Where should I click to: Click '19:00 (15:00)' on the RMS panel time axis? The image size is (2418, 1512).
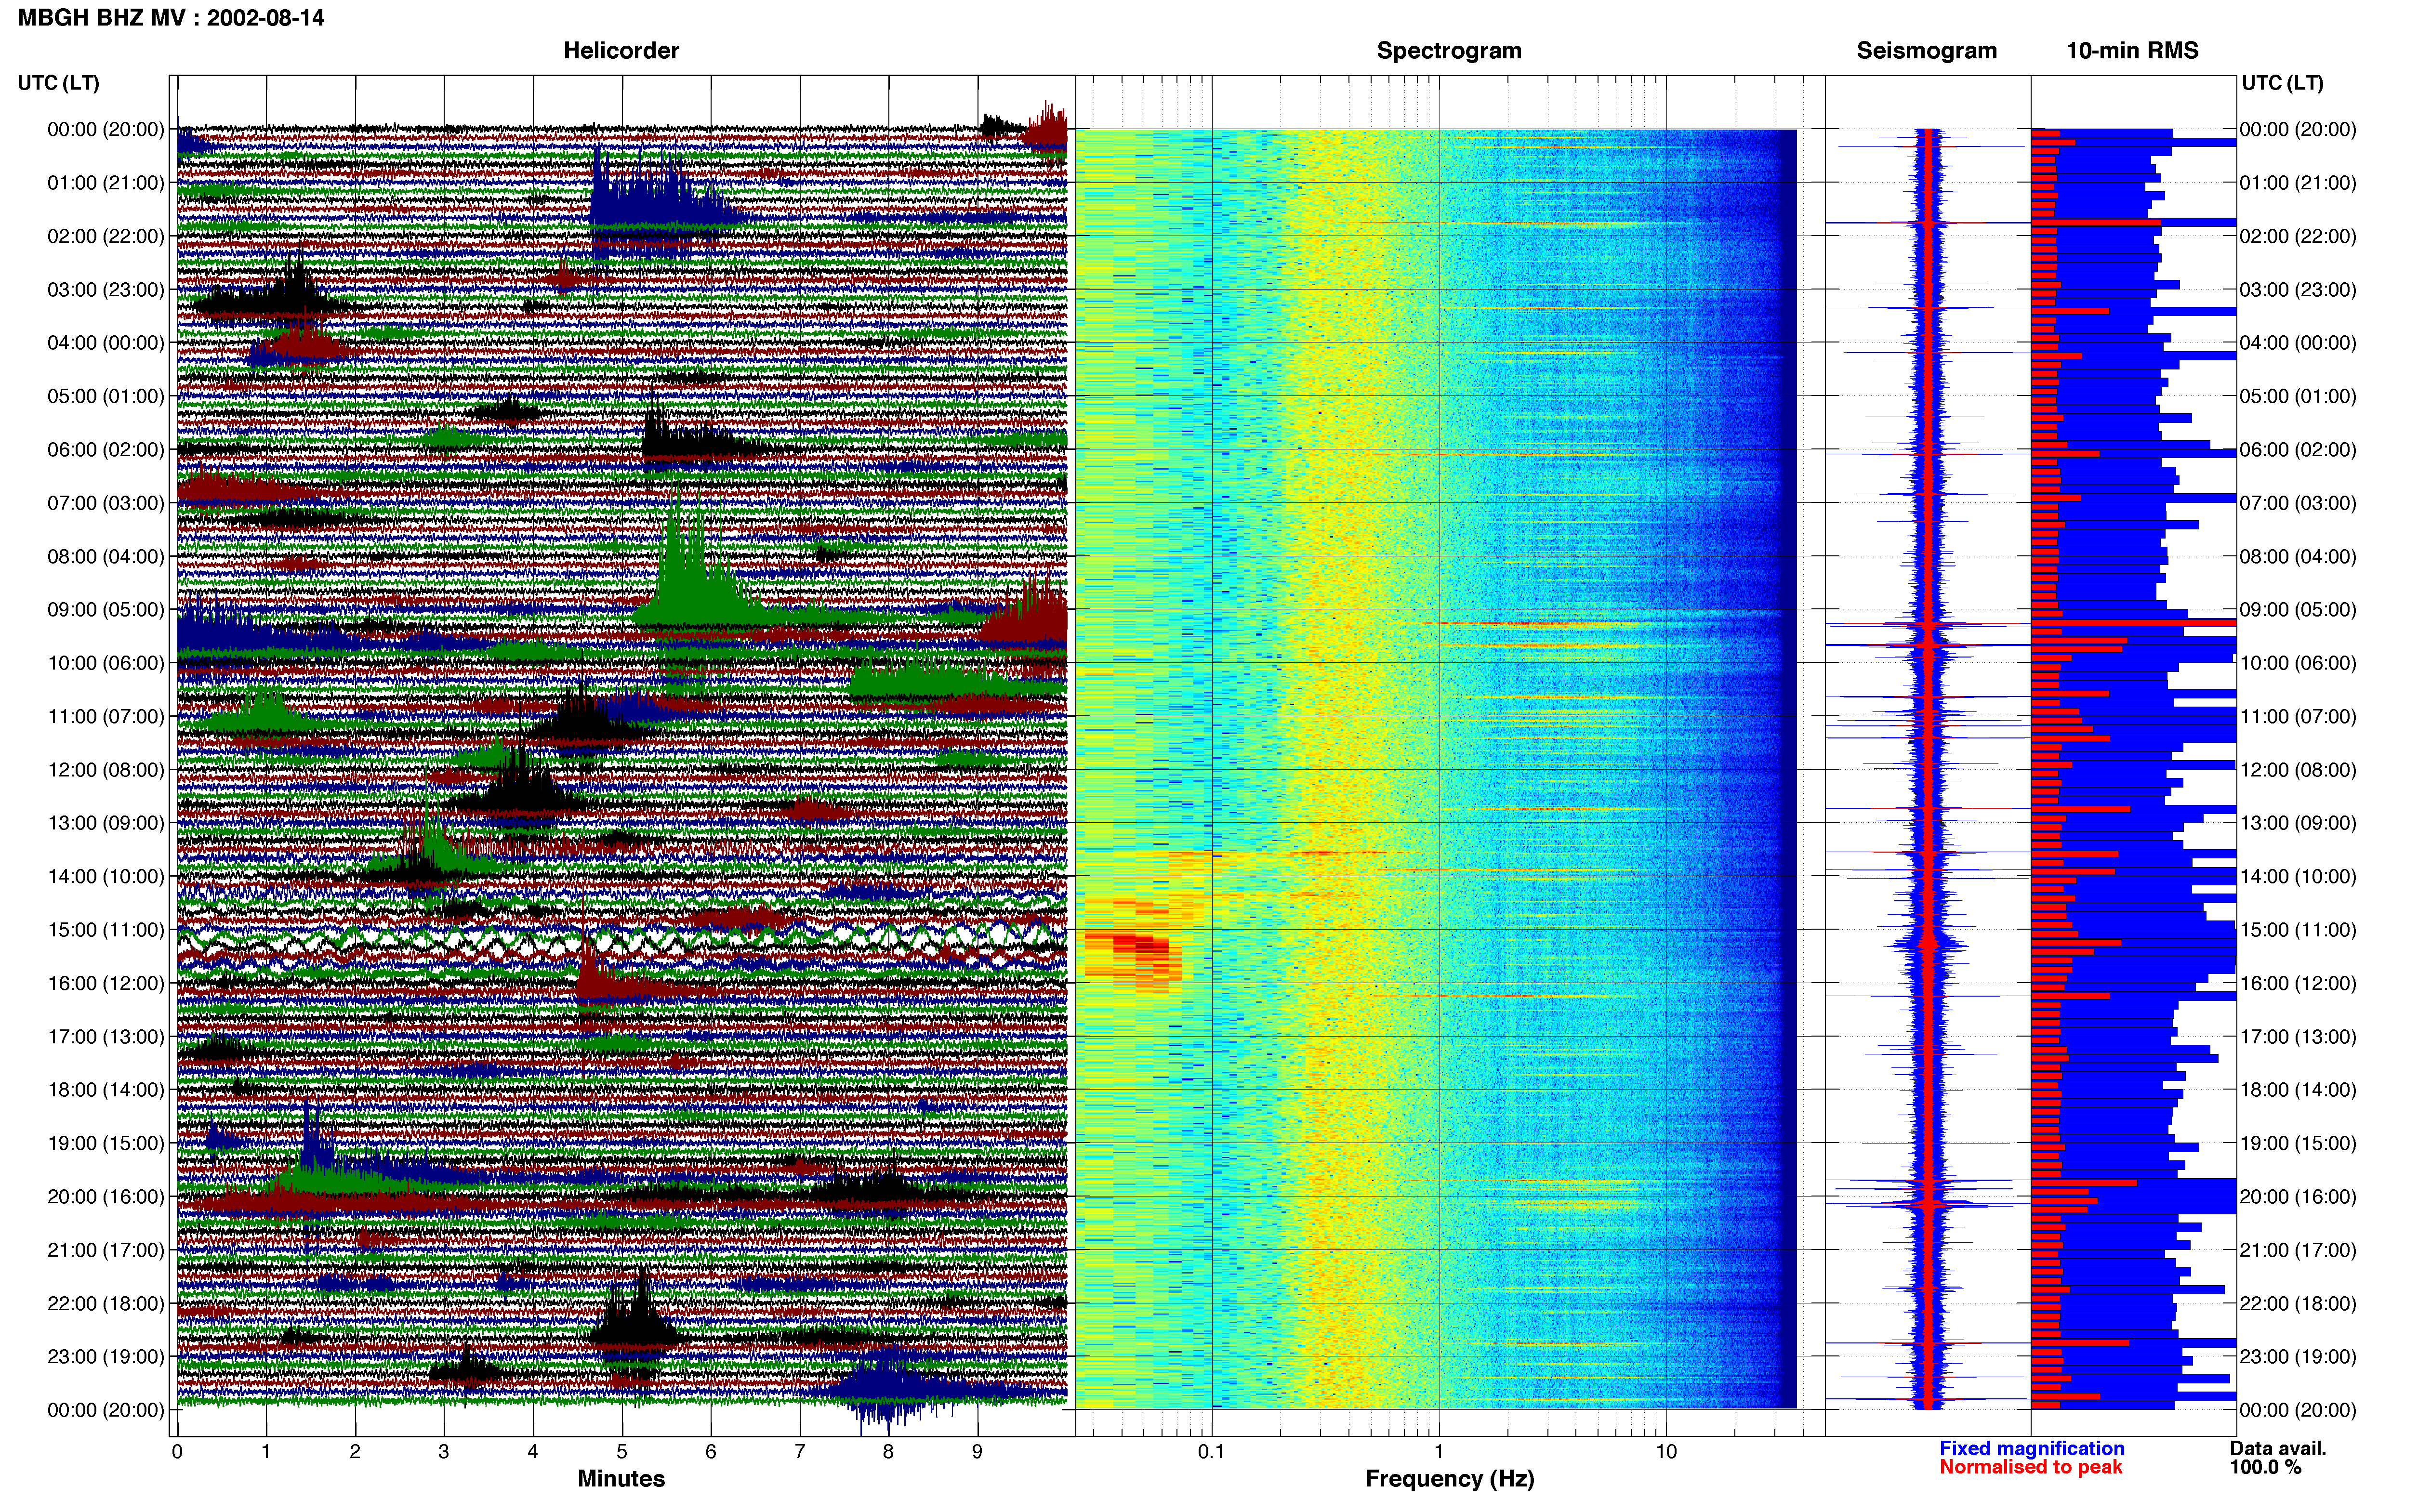[x=2298, y=1143]
